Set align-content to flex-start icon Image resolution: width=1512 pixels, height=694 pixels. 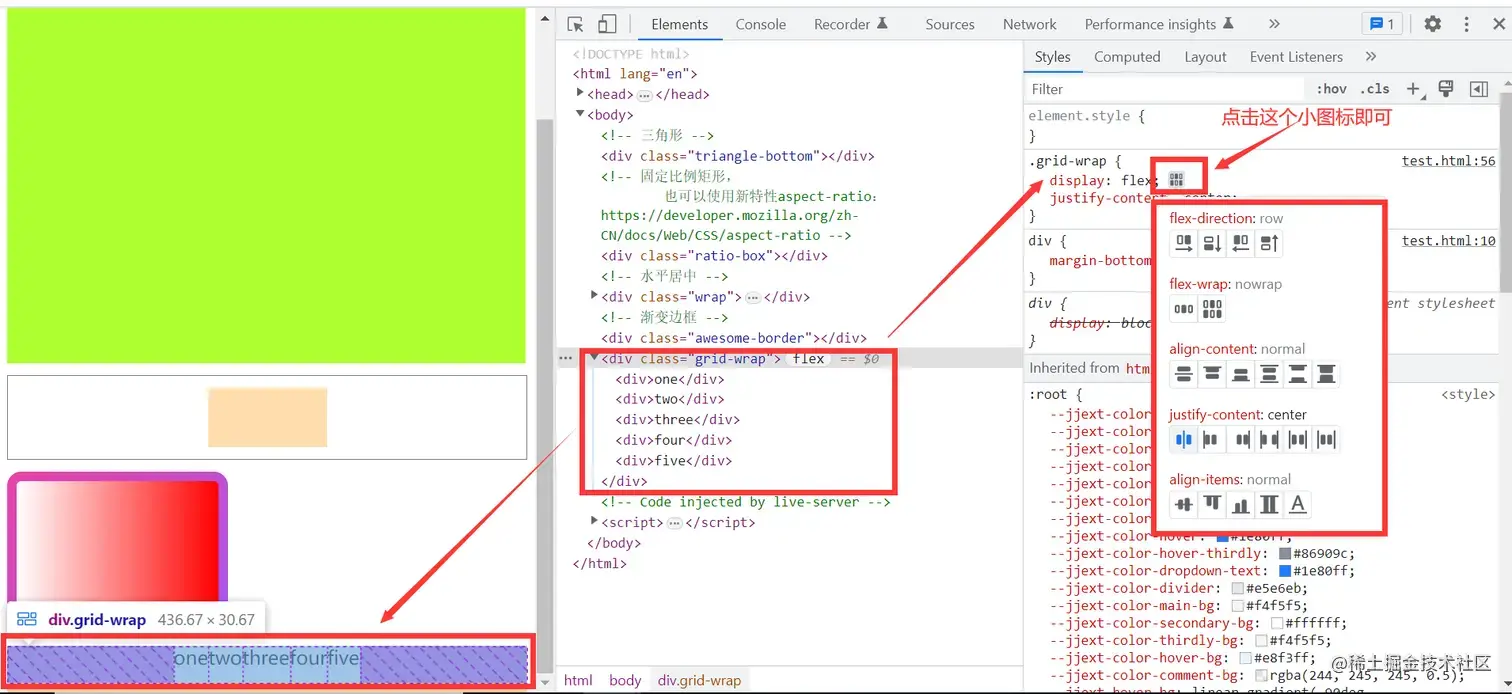[x=1212, y=374]
